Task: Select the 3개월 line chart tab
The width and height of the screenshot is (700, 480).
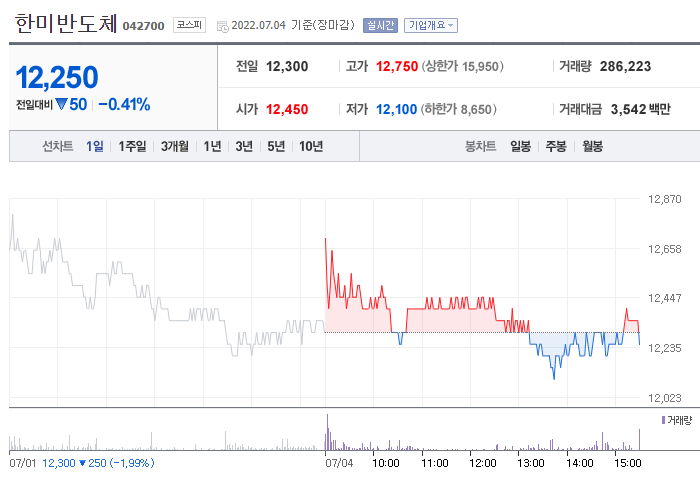Action: (175, 146)
